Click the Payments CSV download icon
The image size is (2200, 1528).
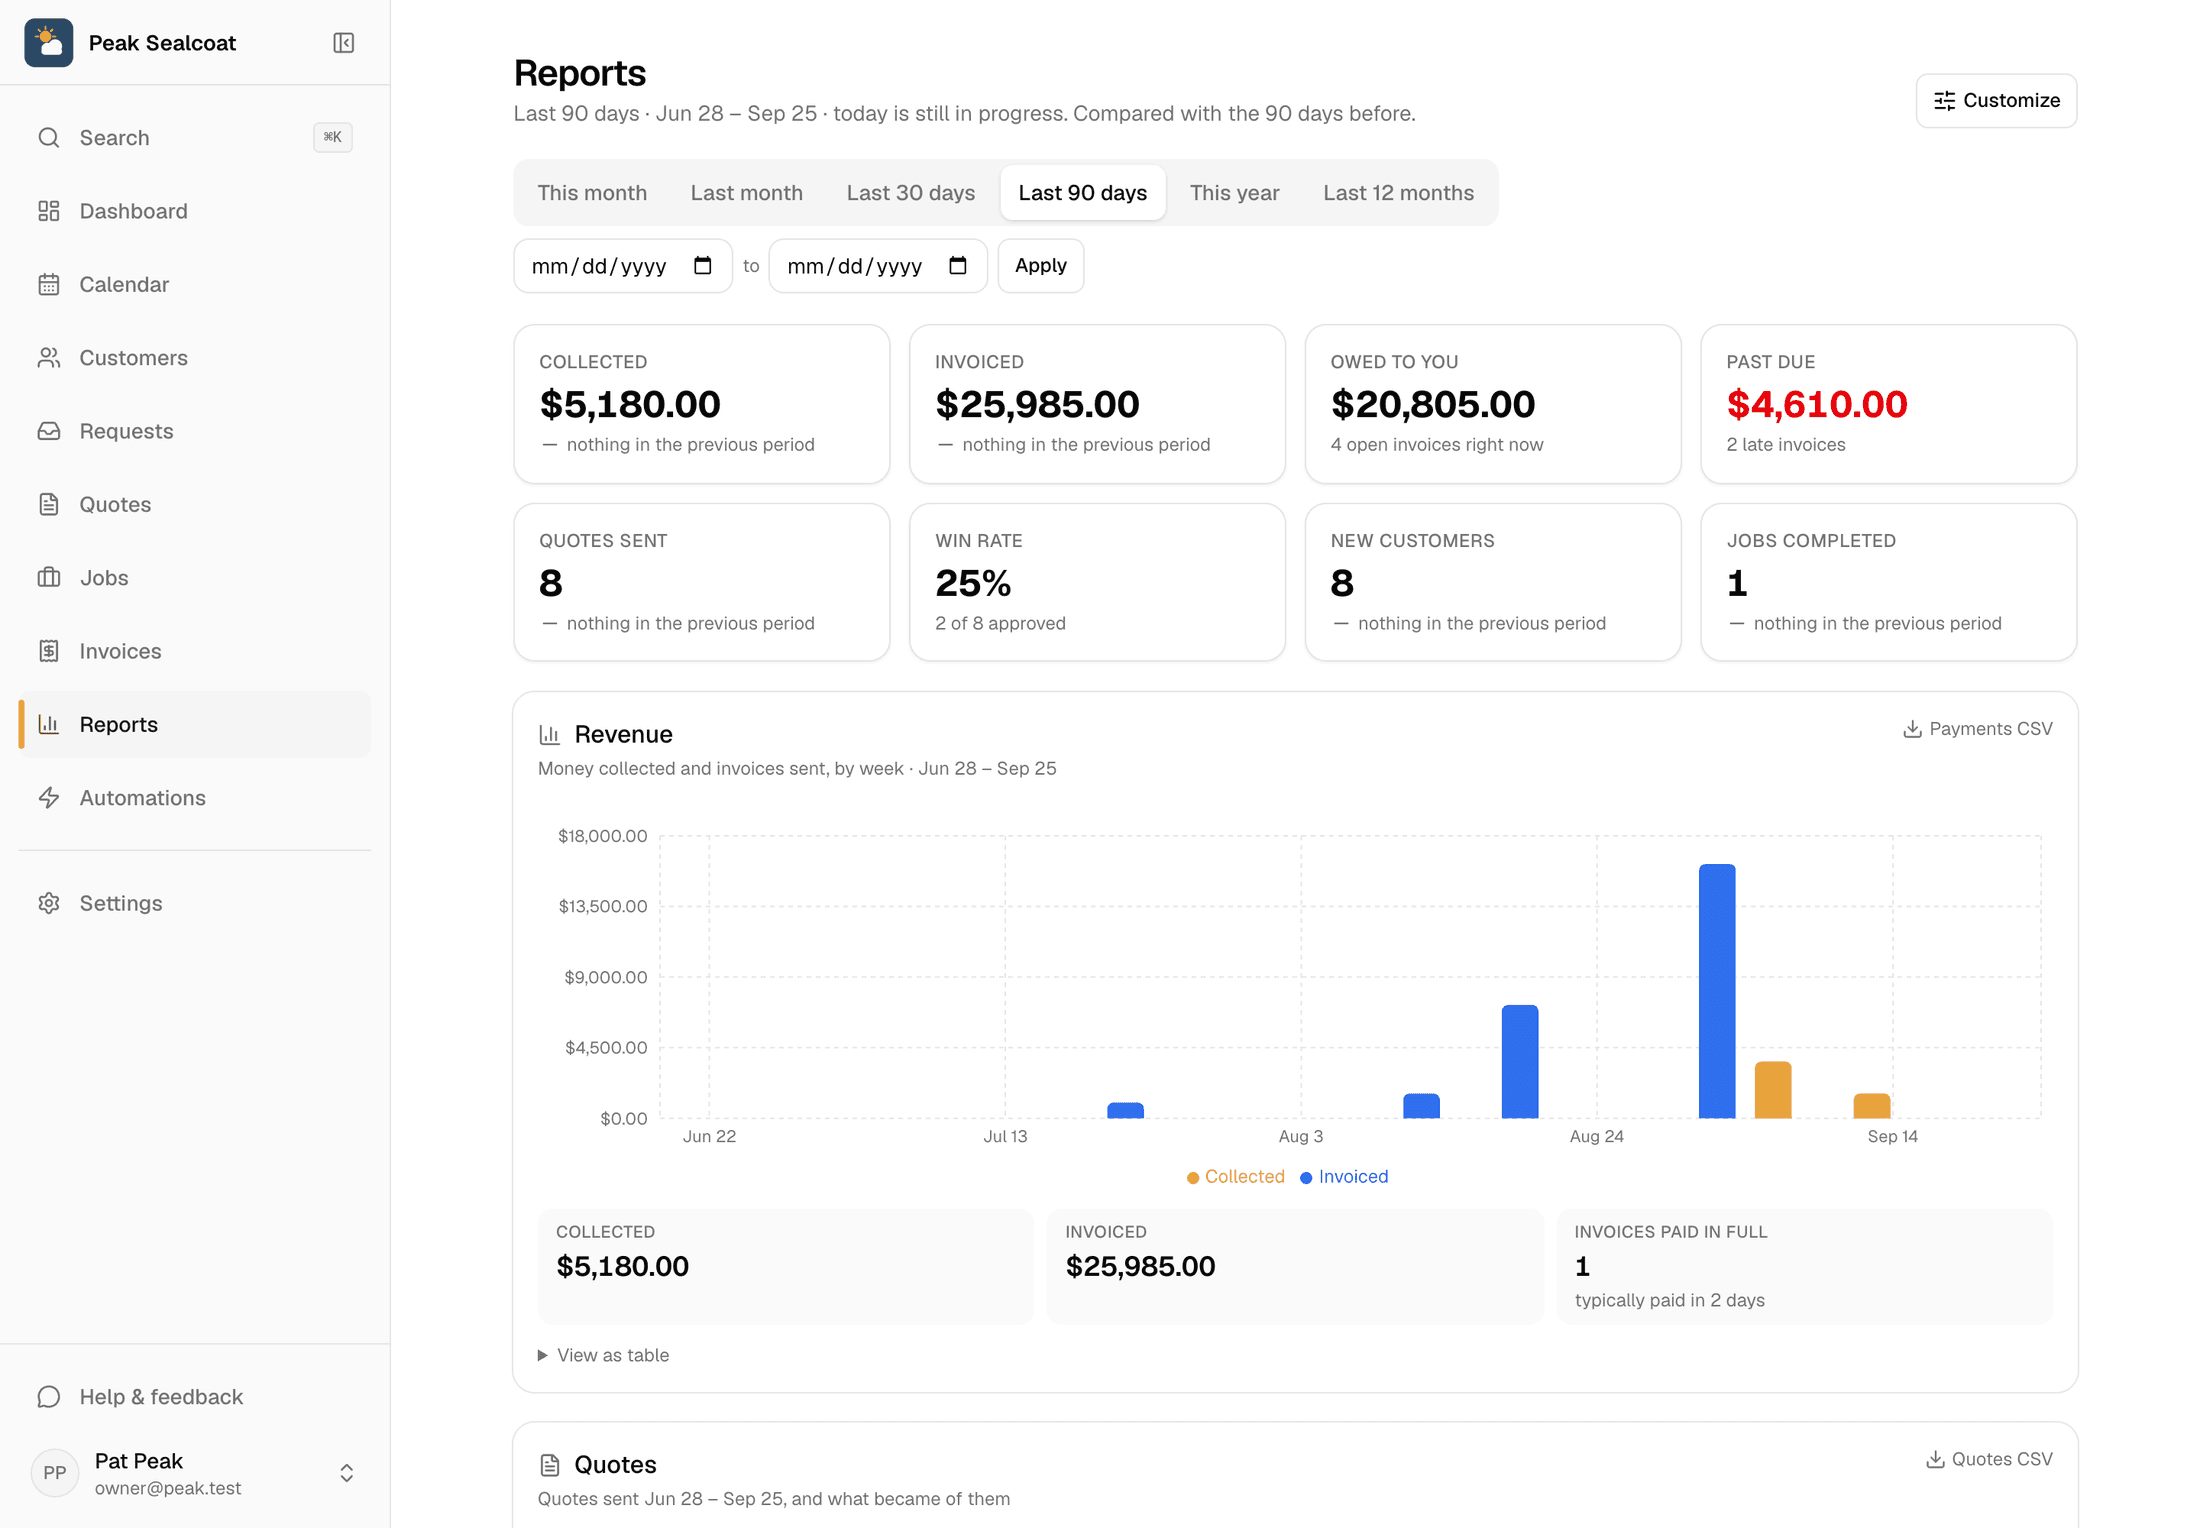(1912, 729)
